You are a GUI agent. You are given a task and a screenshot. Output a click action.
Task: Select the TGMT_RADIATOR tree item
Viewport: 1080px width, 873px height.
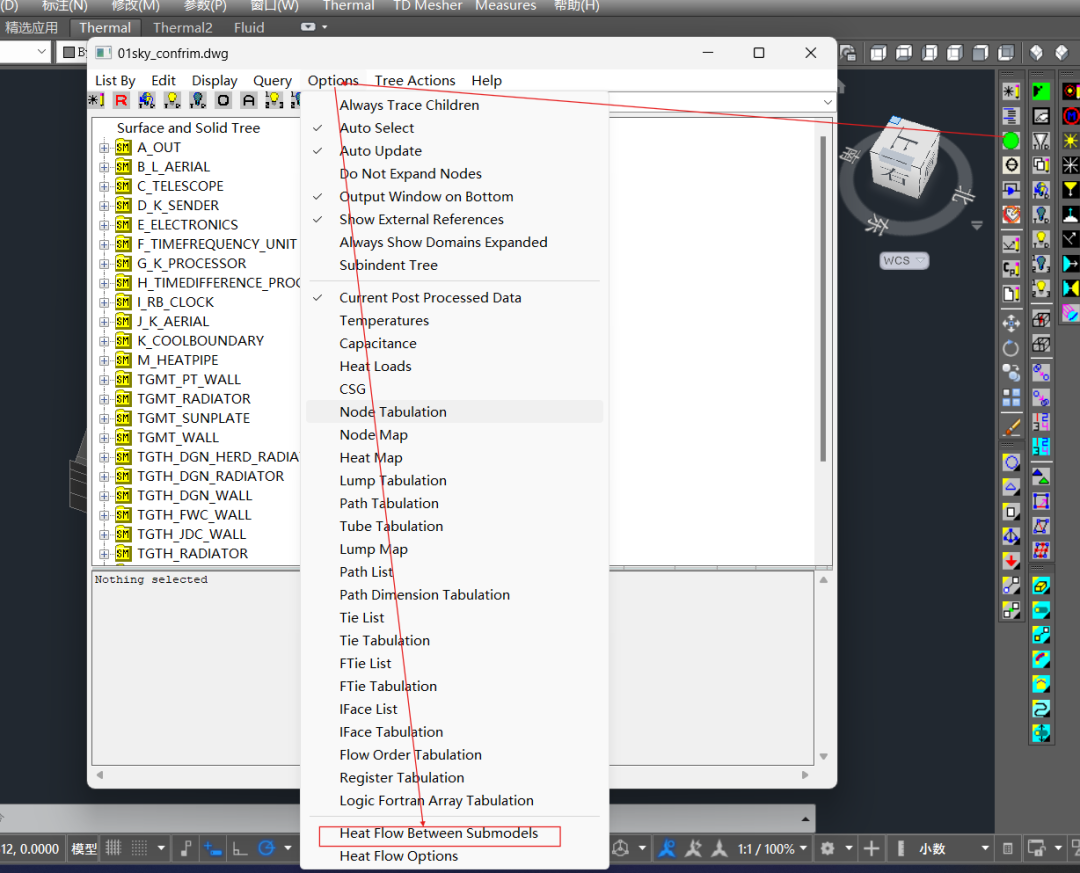(x=194, y=399)
